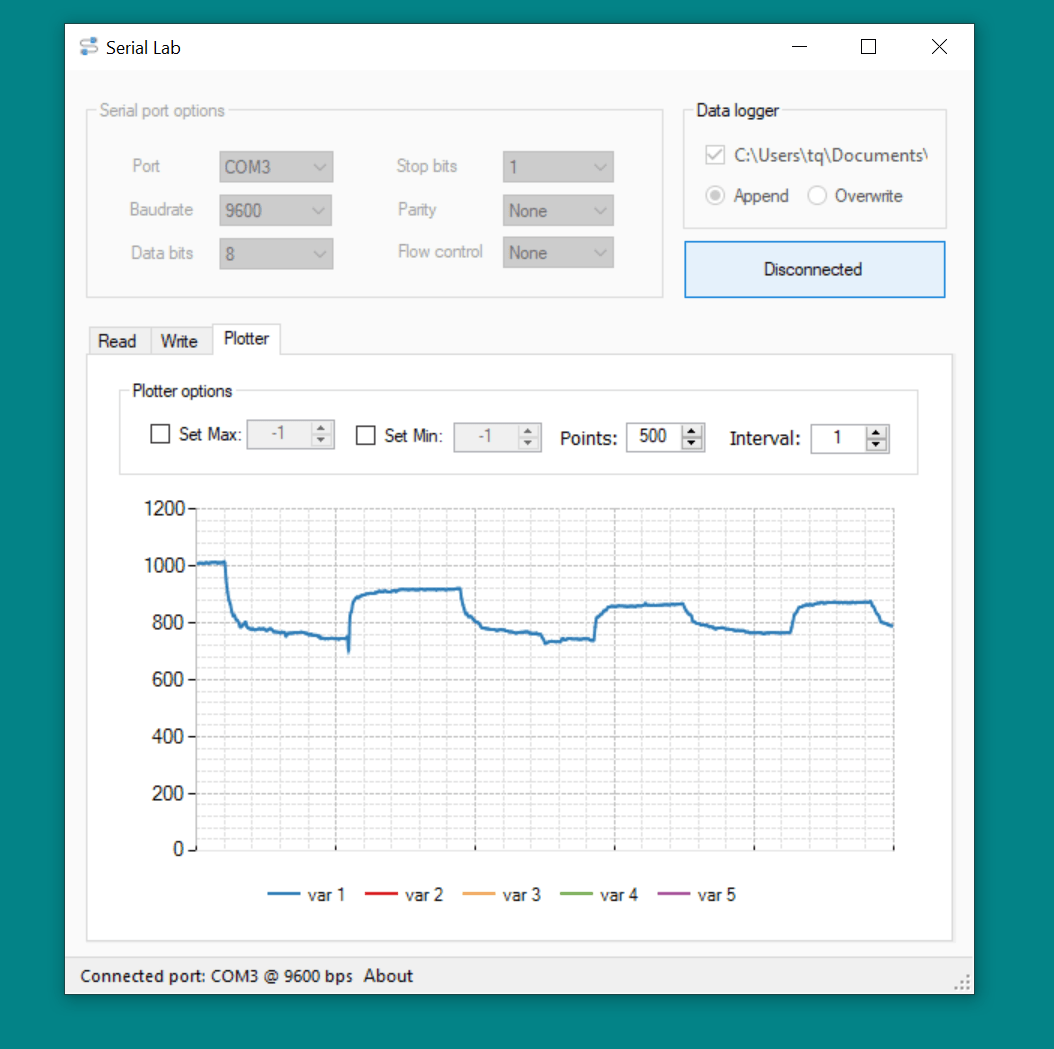Viewport: 1054px width, 1049px height.
Task: Decrease Interval value with down arrow
Action: 876,446
